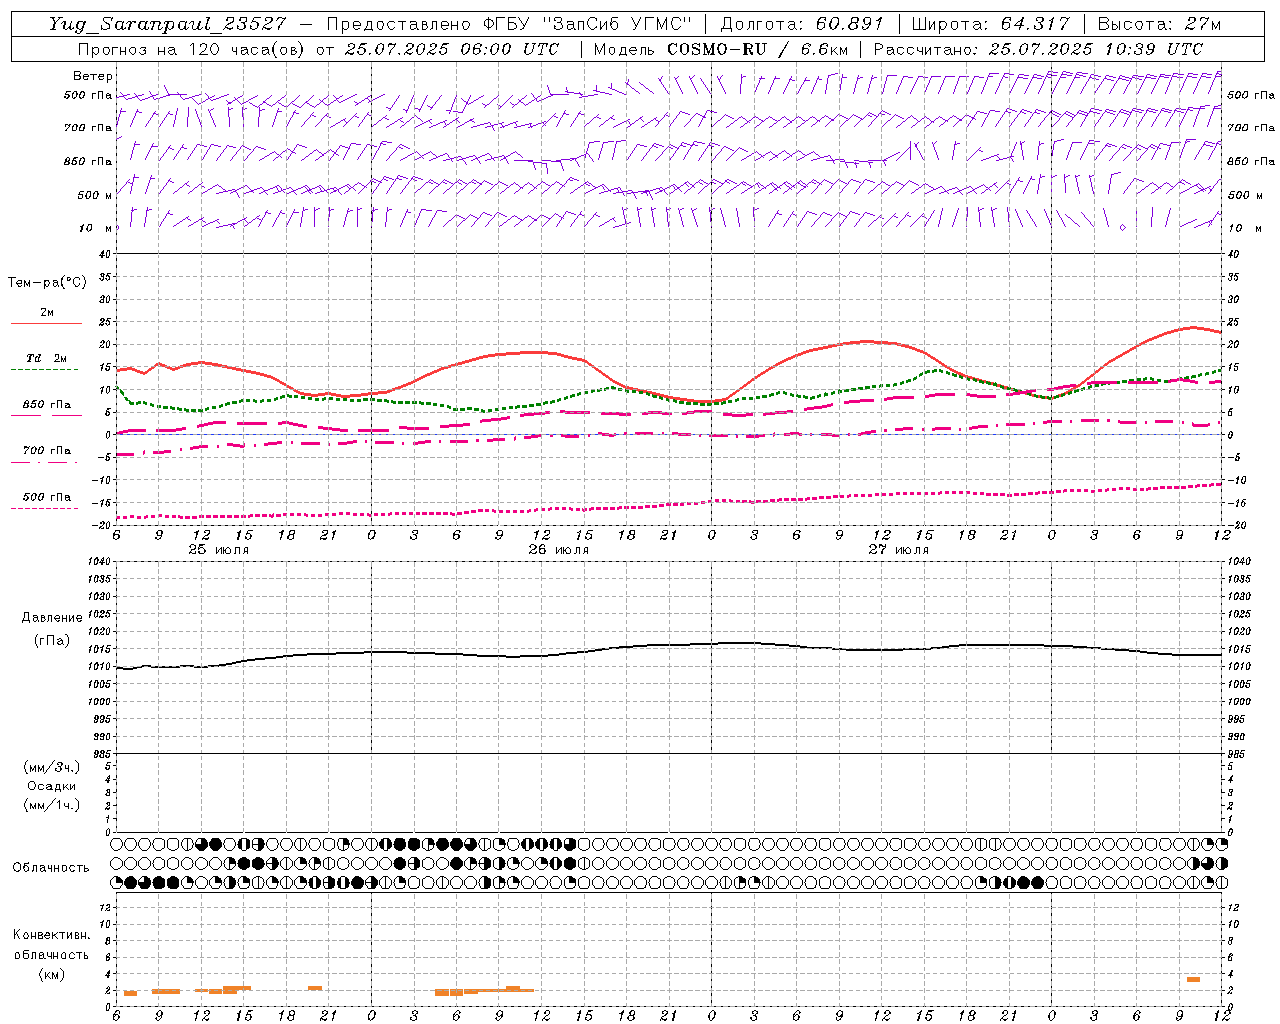Select the 'Долгота: 60.891' header field
The image size is (1280, 1024).
pyautogui.click(x=802, y=24)
